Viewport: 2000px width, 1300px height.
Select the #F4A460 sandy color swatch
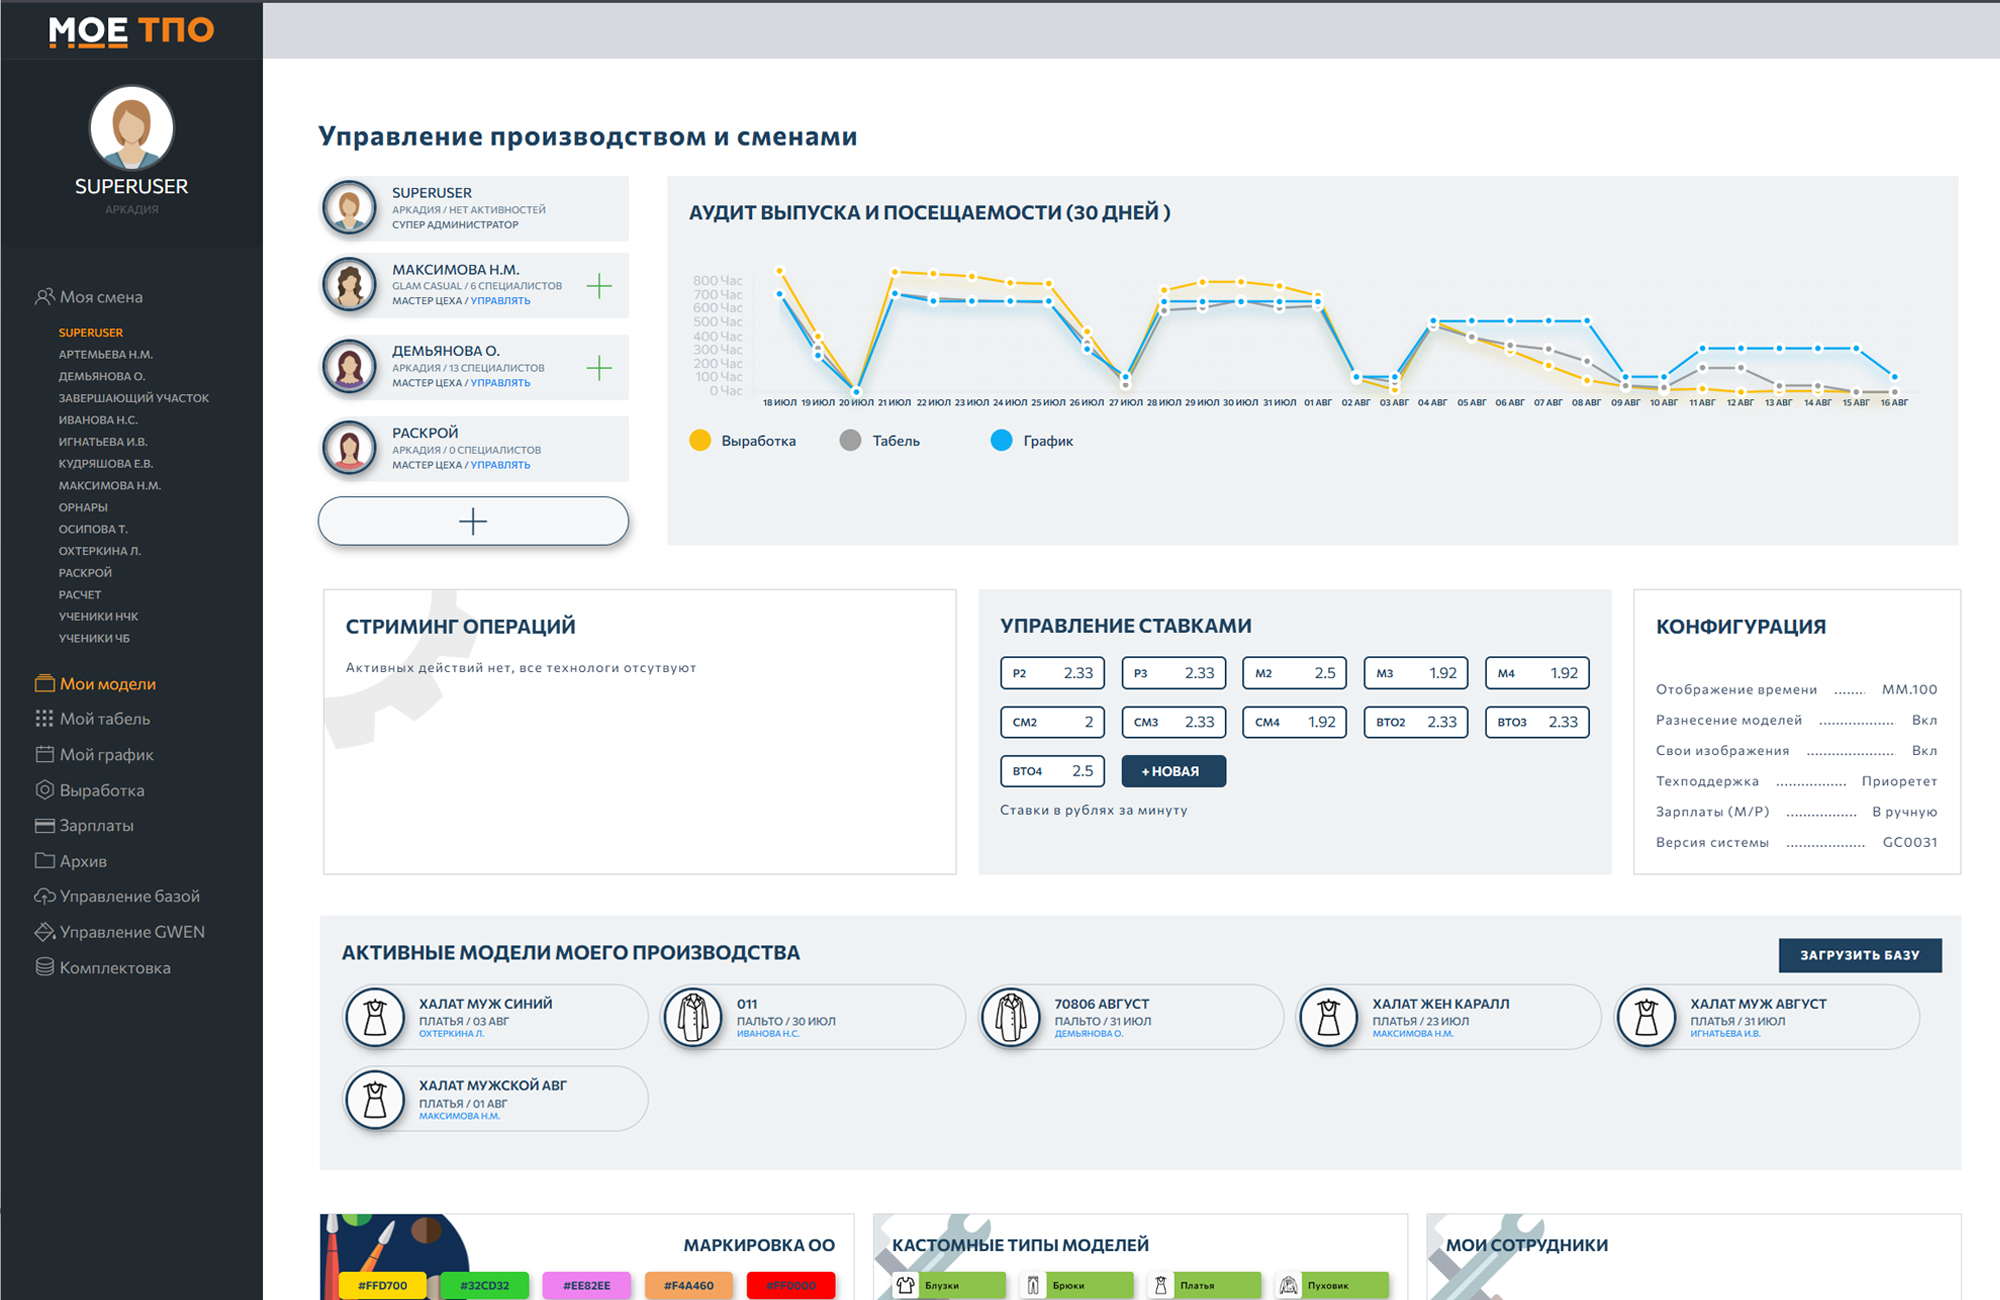coord(689,1286)
